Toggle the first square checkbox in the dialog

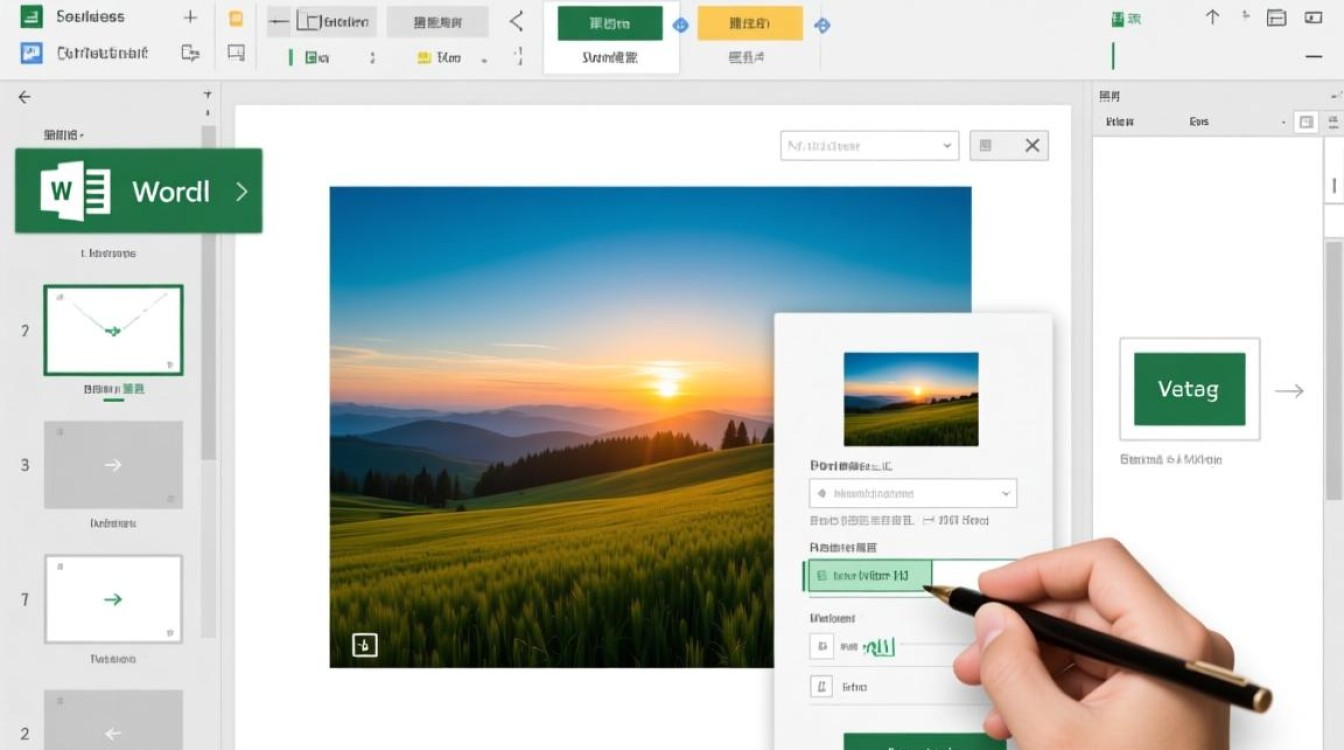(x=821, y=647)
